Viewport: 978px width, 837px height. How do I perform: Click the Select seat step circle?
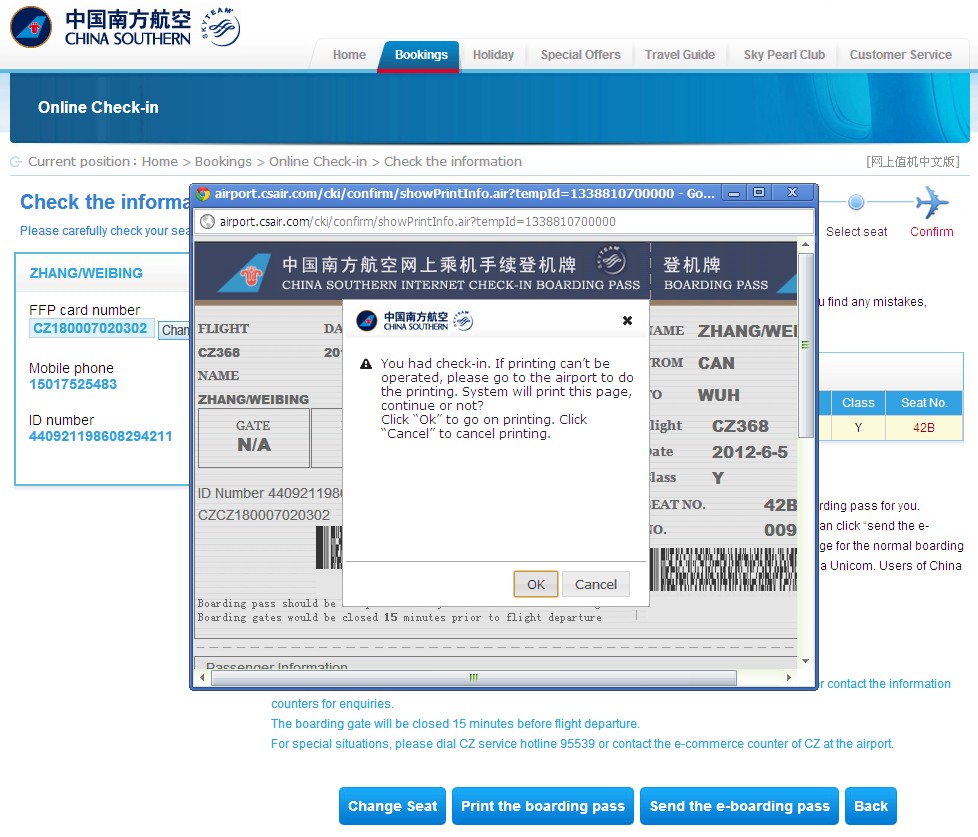pos(856,203)
